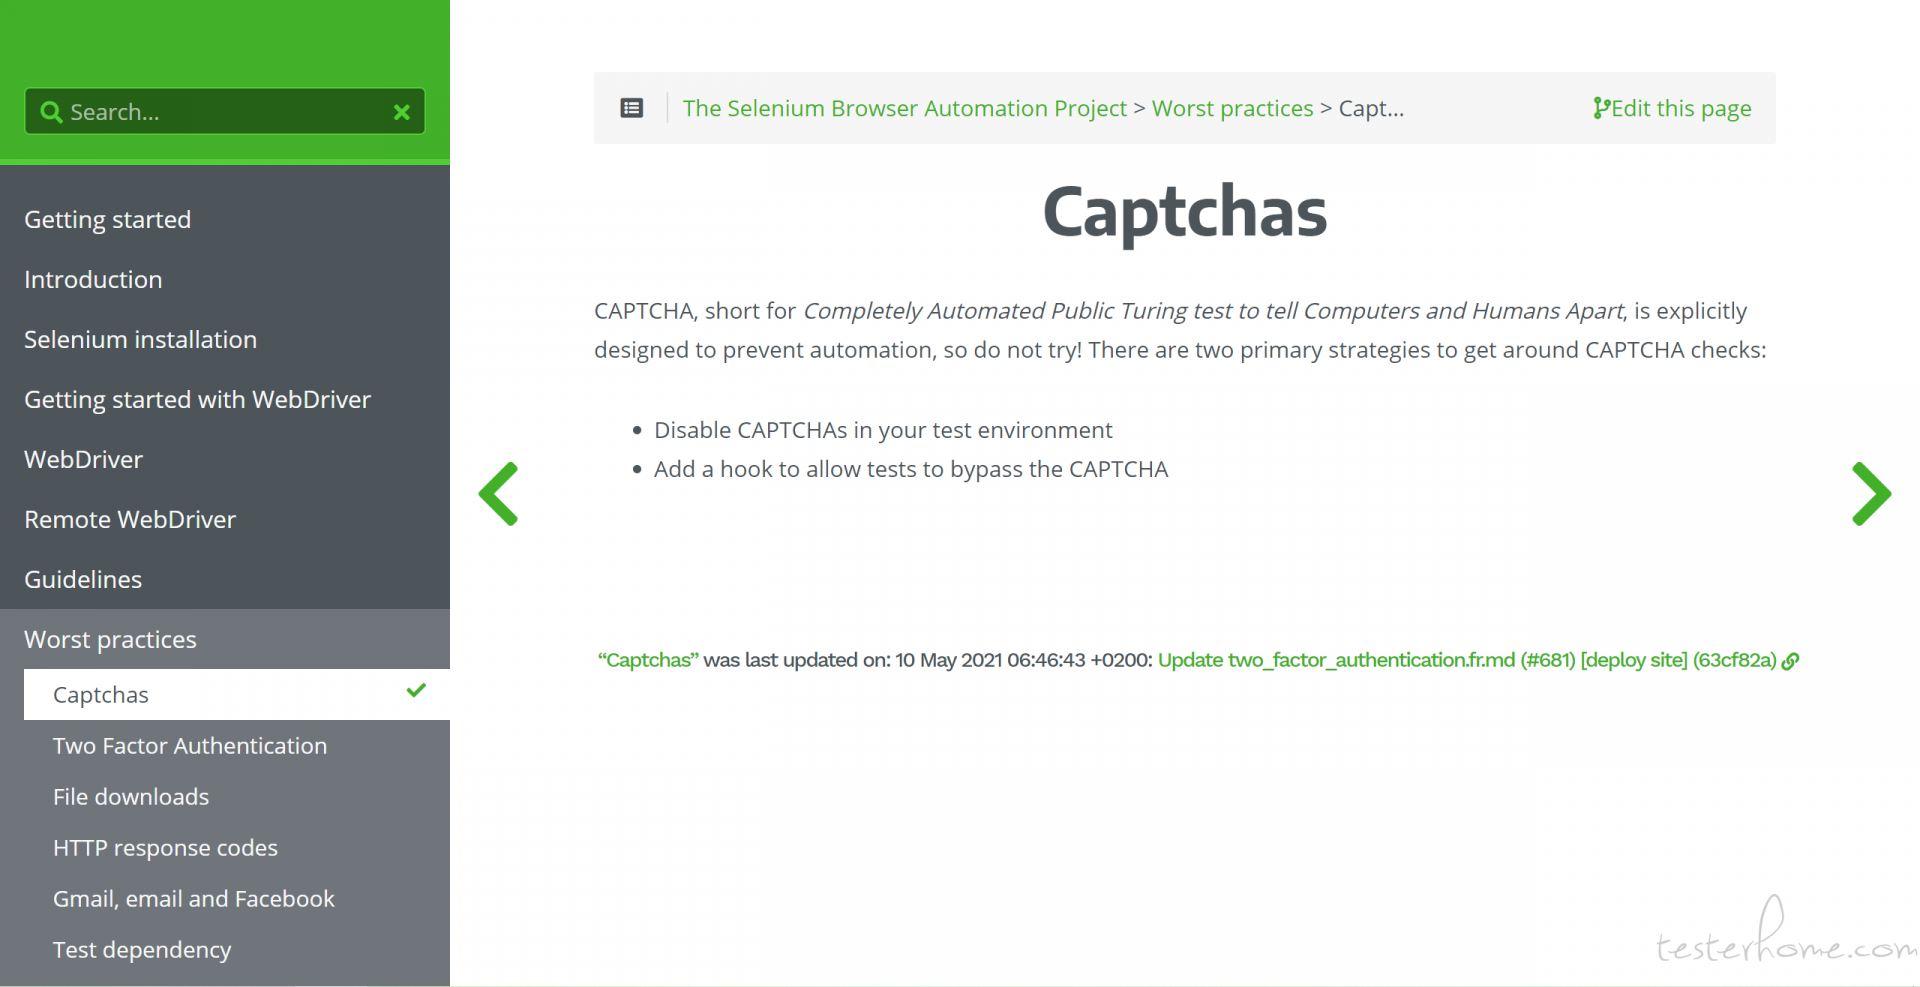
Task: Focus the Search... input field
Action: pos(225,111)
